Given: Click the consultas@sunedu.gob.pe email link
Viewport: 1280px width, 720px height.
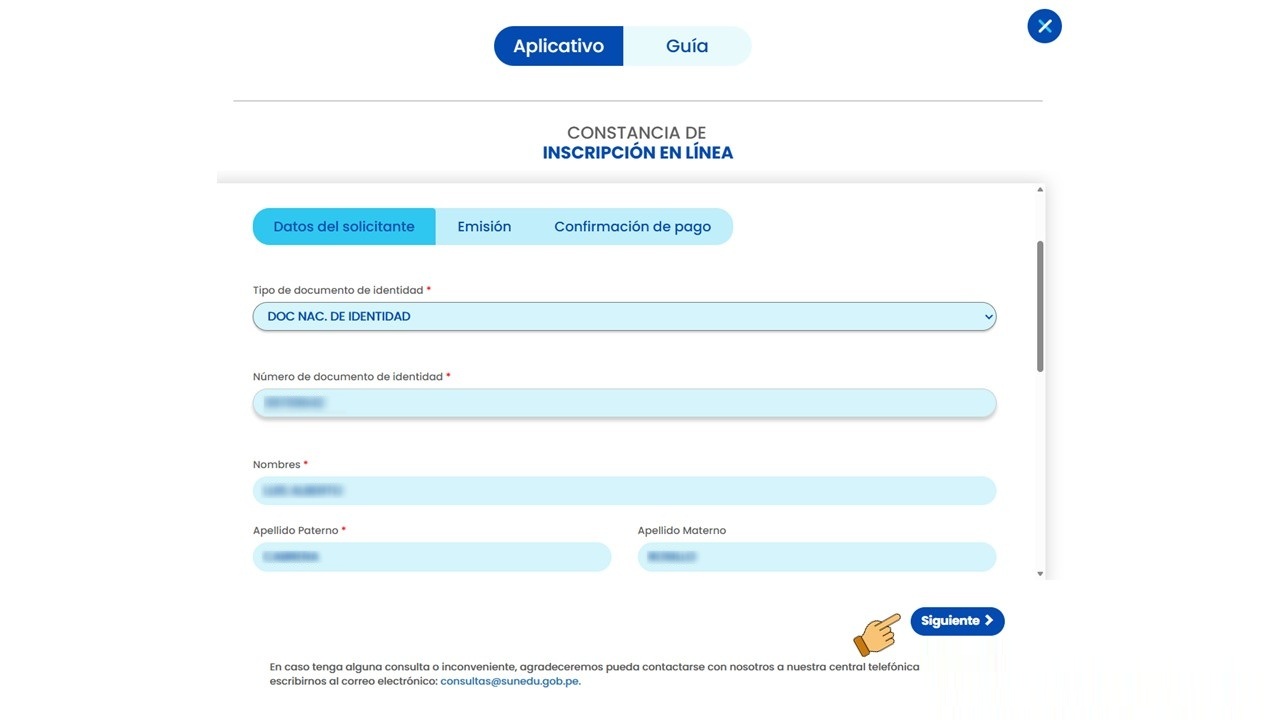Looking at the screenshot, I should [509, 680].
